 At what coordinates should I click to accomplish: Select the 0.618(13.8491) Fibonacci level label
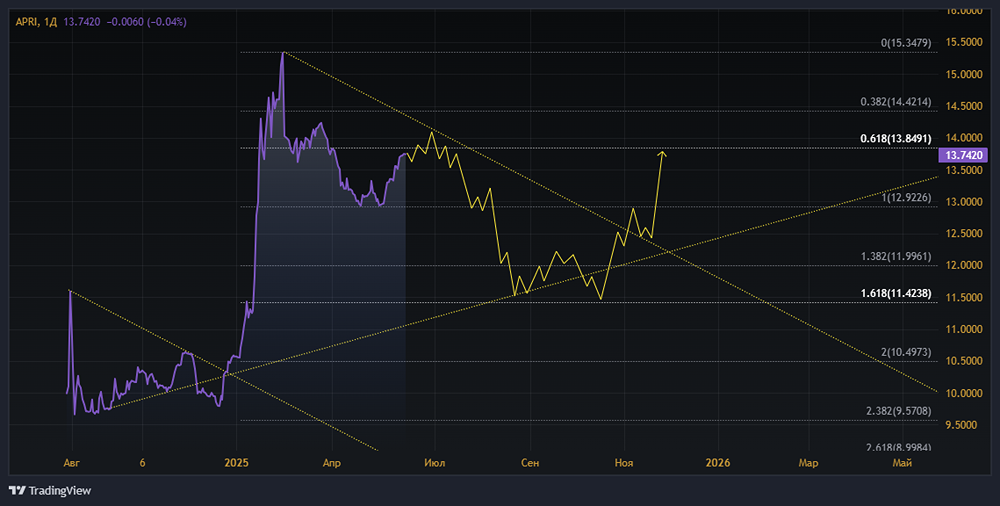pos(895,138)
